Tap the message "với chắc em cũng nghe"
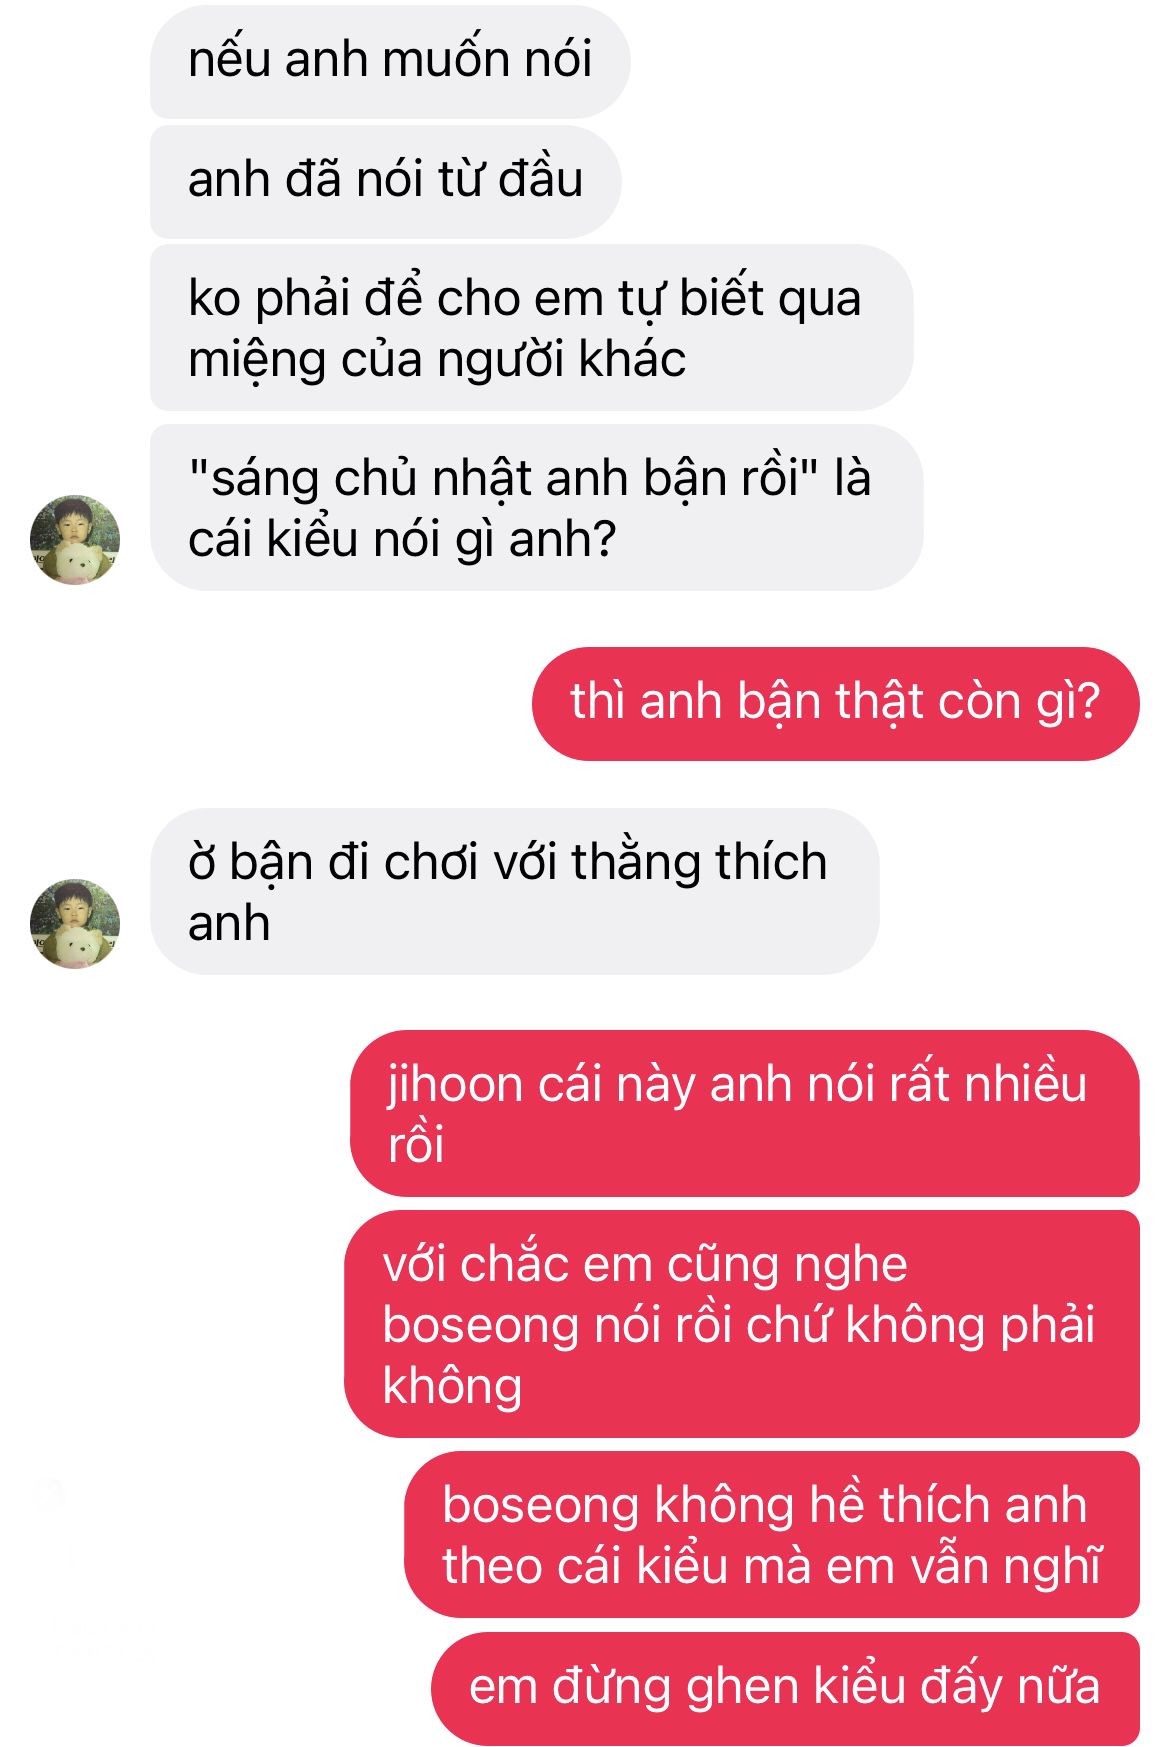Screen dimensions: 1169x1747 click(742, 1324)
